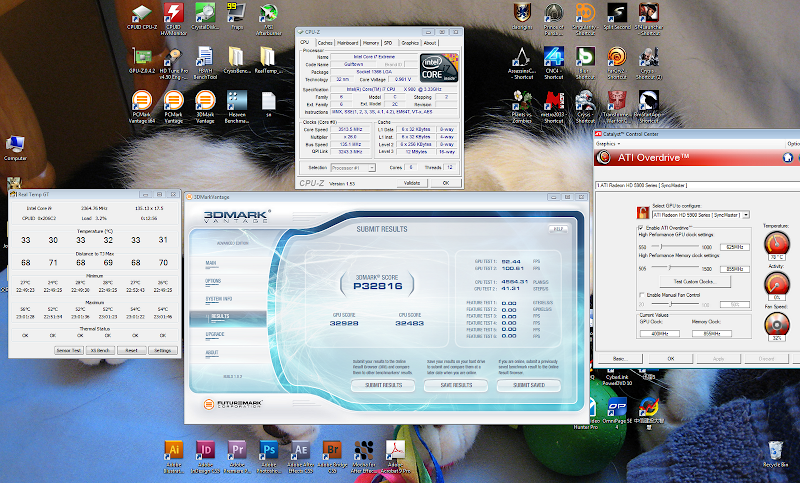Open the Blur shortcut on the desktop

(x=585, y=63)
